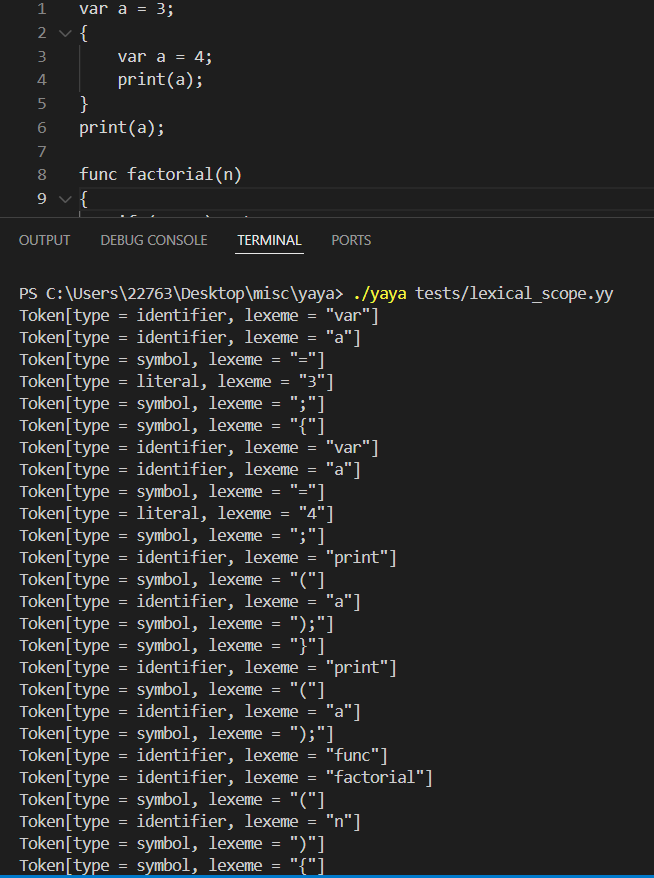Click line number 8 in the editor gutter

(41, 175)
